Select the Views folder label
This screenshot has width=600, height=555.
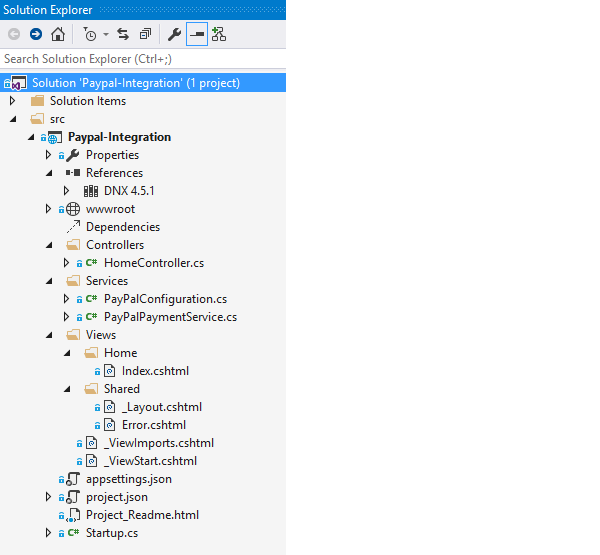click(101, 335)
